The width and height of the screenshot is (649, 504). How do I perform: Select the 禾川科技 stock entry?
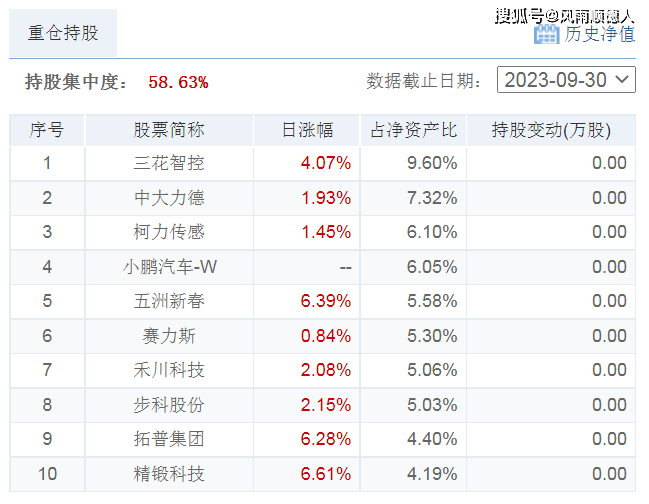click(169, 370)
